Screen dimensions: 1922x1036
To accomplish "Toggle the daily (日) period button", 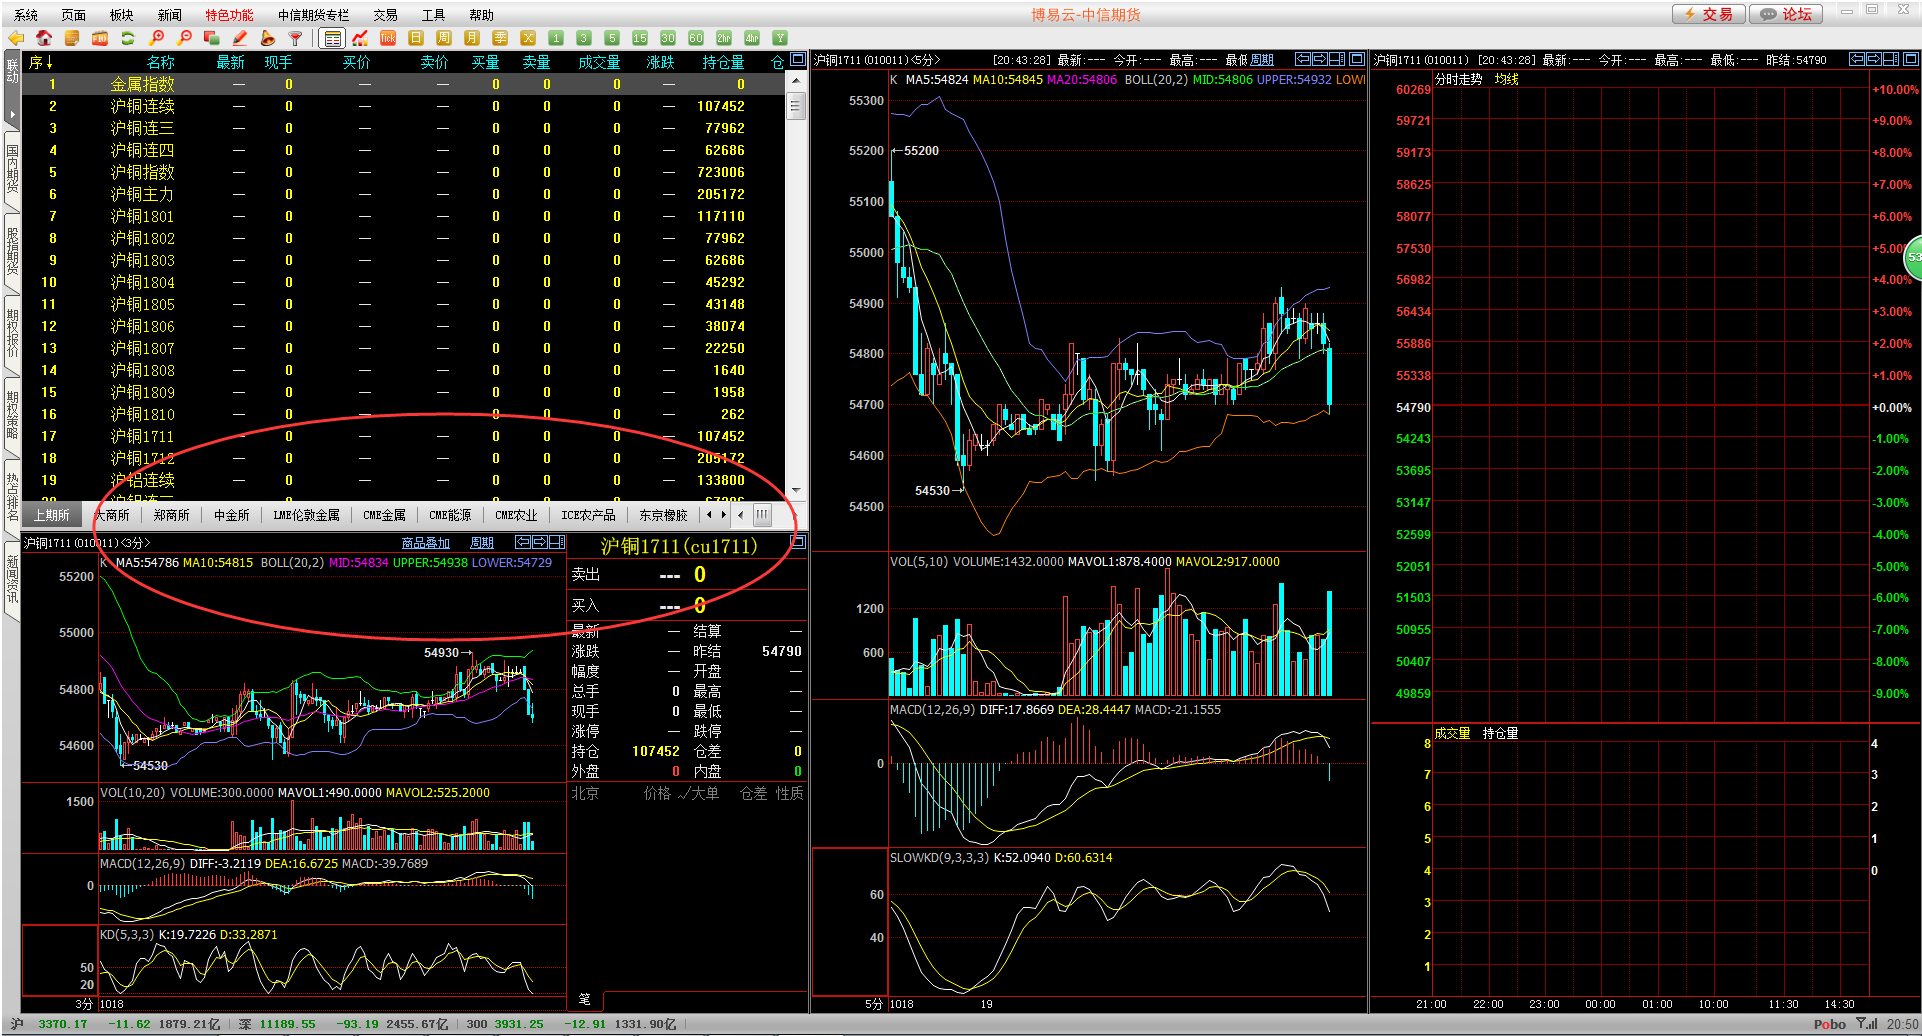I will [416, 38].
